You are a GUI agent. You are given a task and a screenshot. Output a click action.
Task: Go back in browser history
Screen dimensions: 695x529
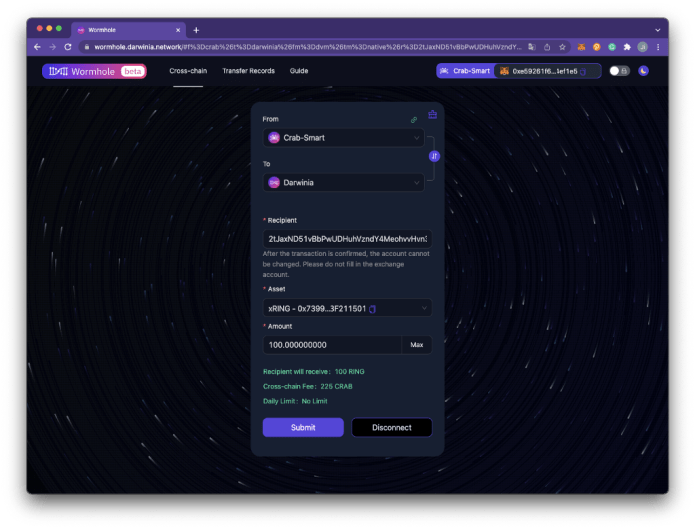[38, 47]
